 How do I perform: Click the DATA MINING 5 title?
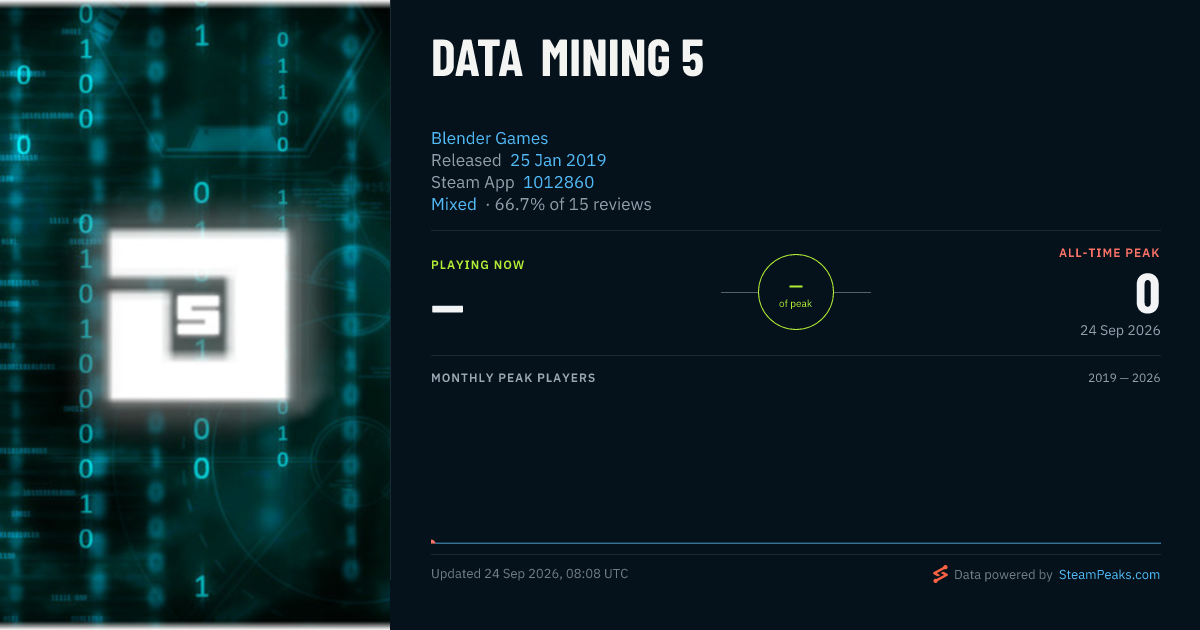pos(568,59)
